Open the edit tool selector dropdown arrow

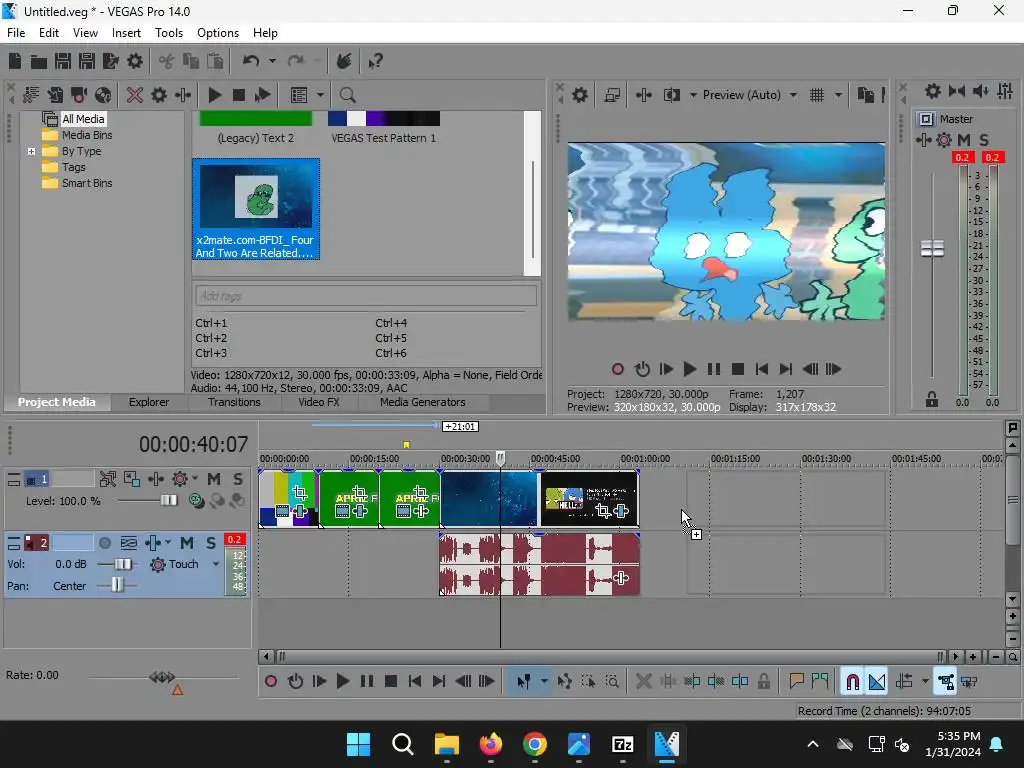[544, 682]
